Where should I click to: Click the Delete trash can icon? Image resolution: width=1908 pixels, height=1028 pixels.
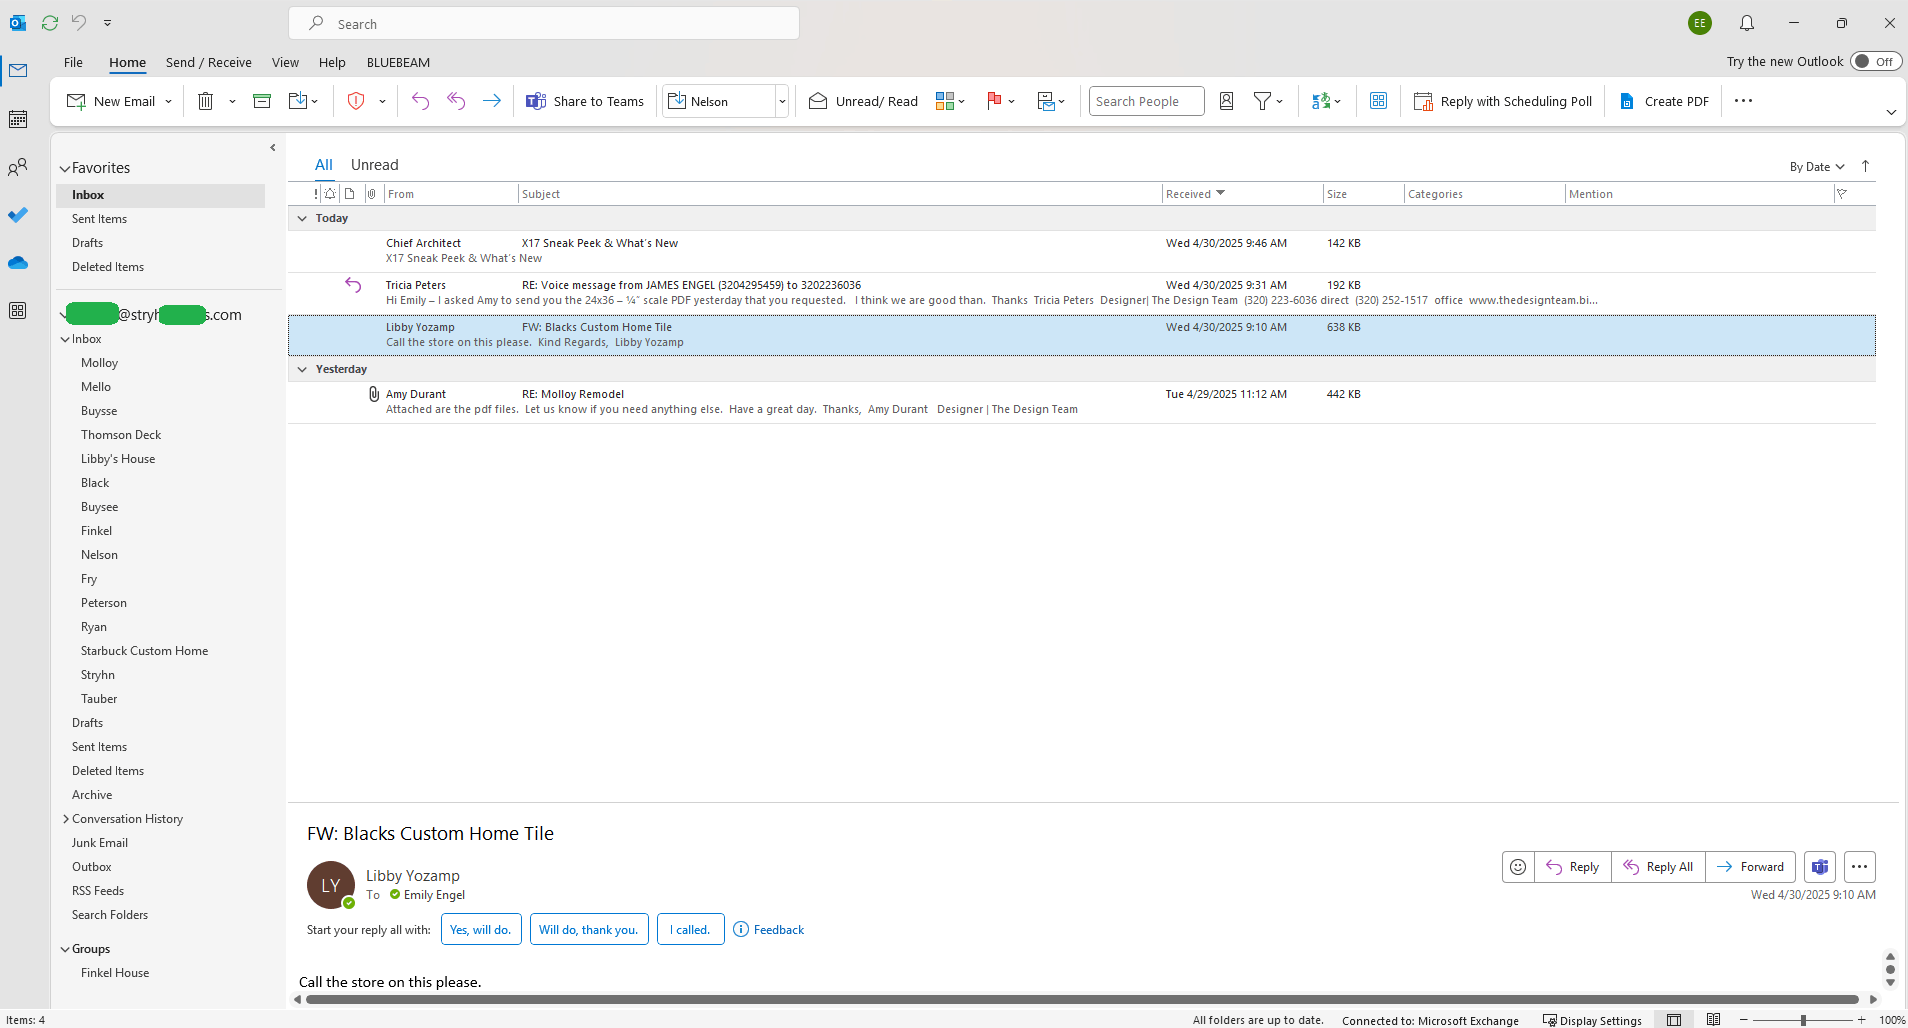[x=205, y=101]
